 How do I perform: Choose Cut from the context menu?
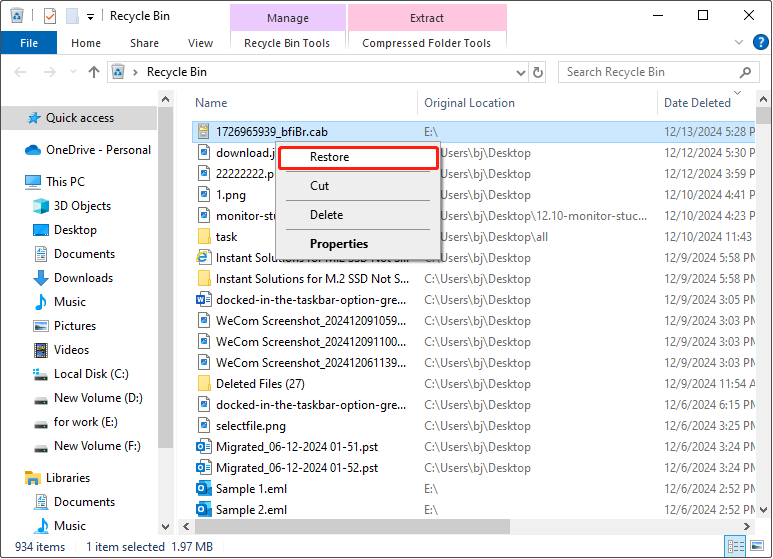tap(358, 186)
